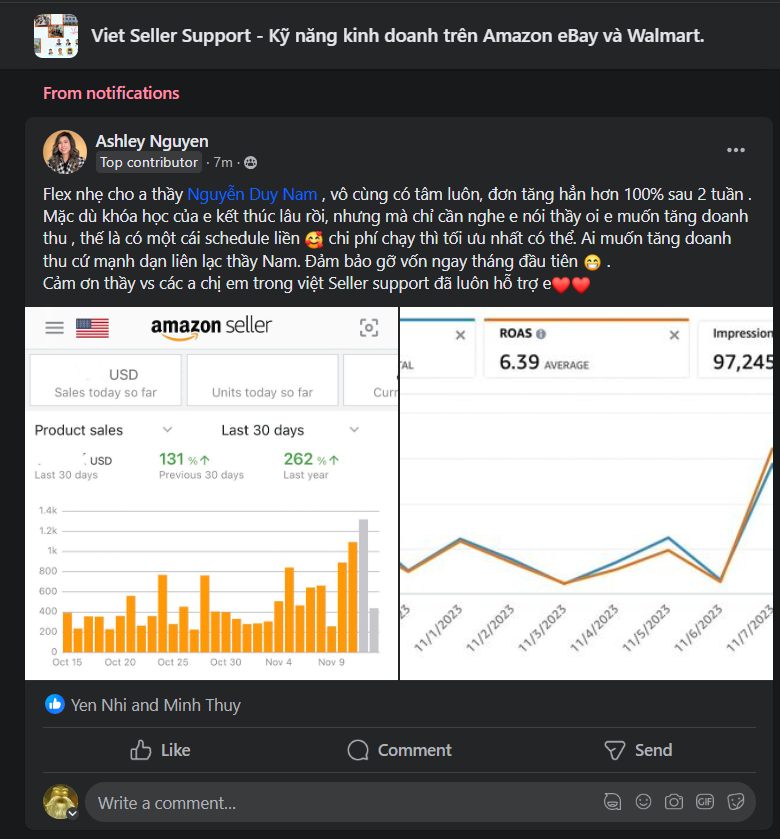The height and width of the screenshot is (839, 780).
Task: Send the post via Send button
Action: [x=638, y=750]
